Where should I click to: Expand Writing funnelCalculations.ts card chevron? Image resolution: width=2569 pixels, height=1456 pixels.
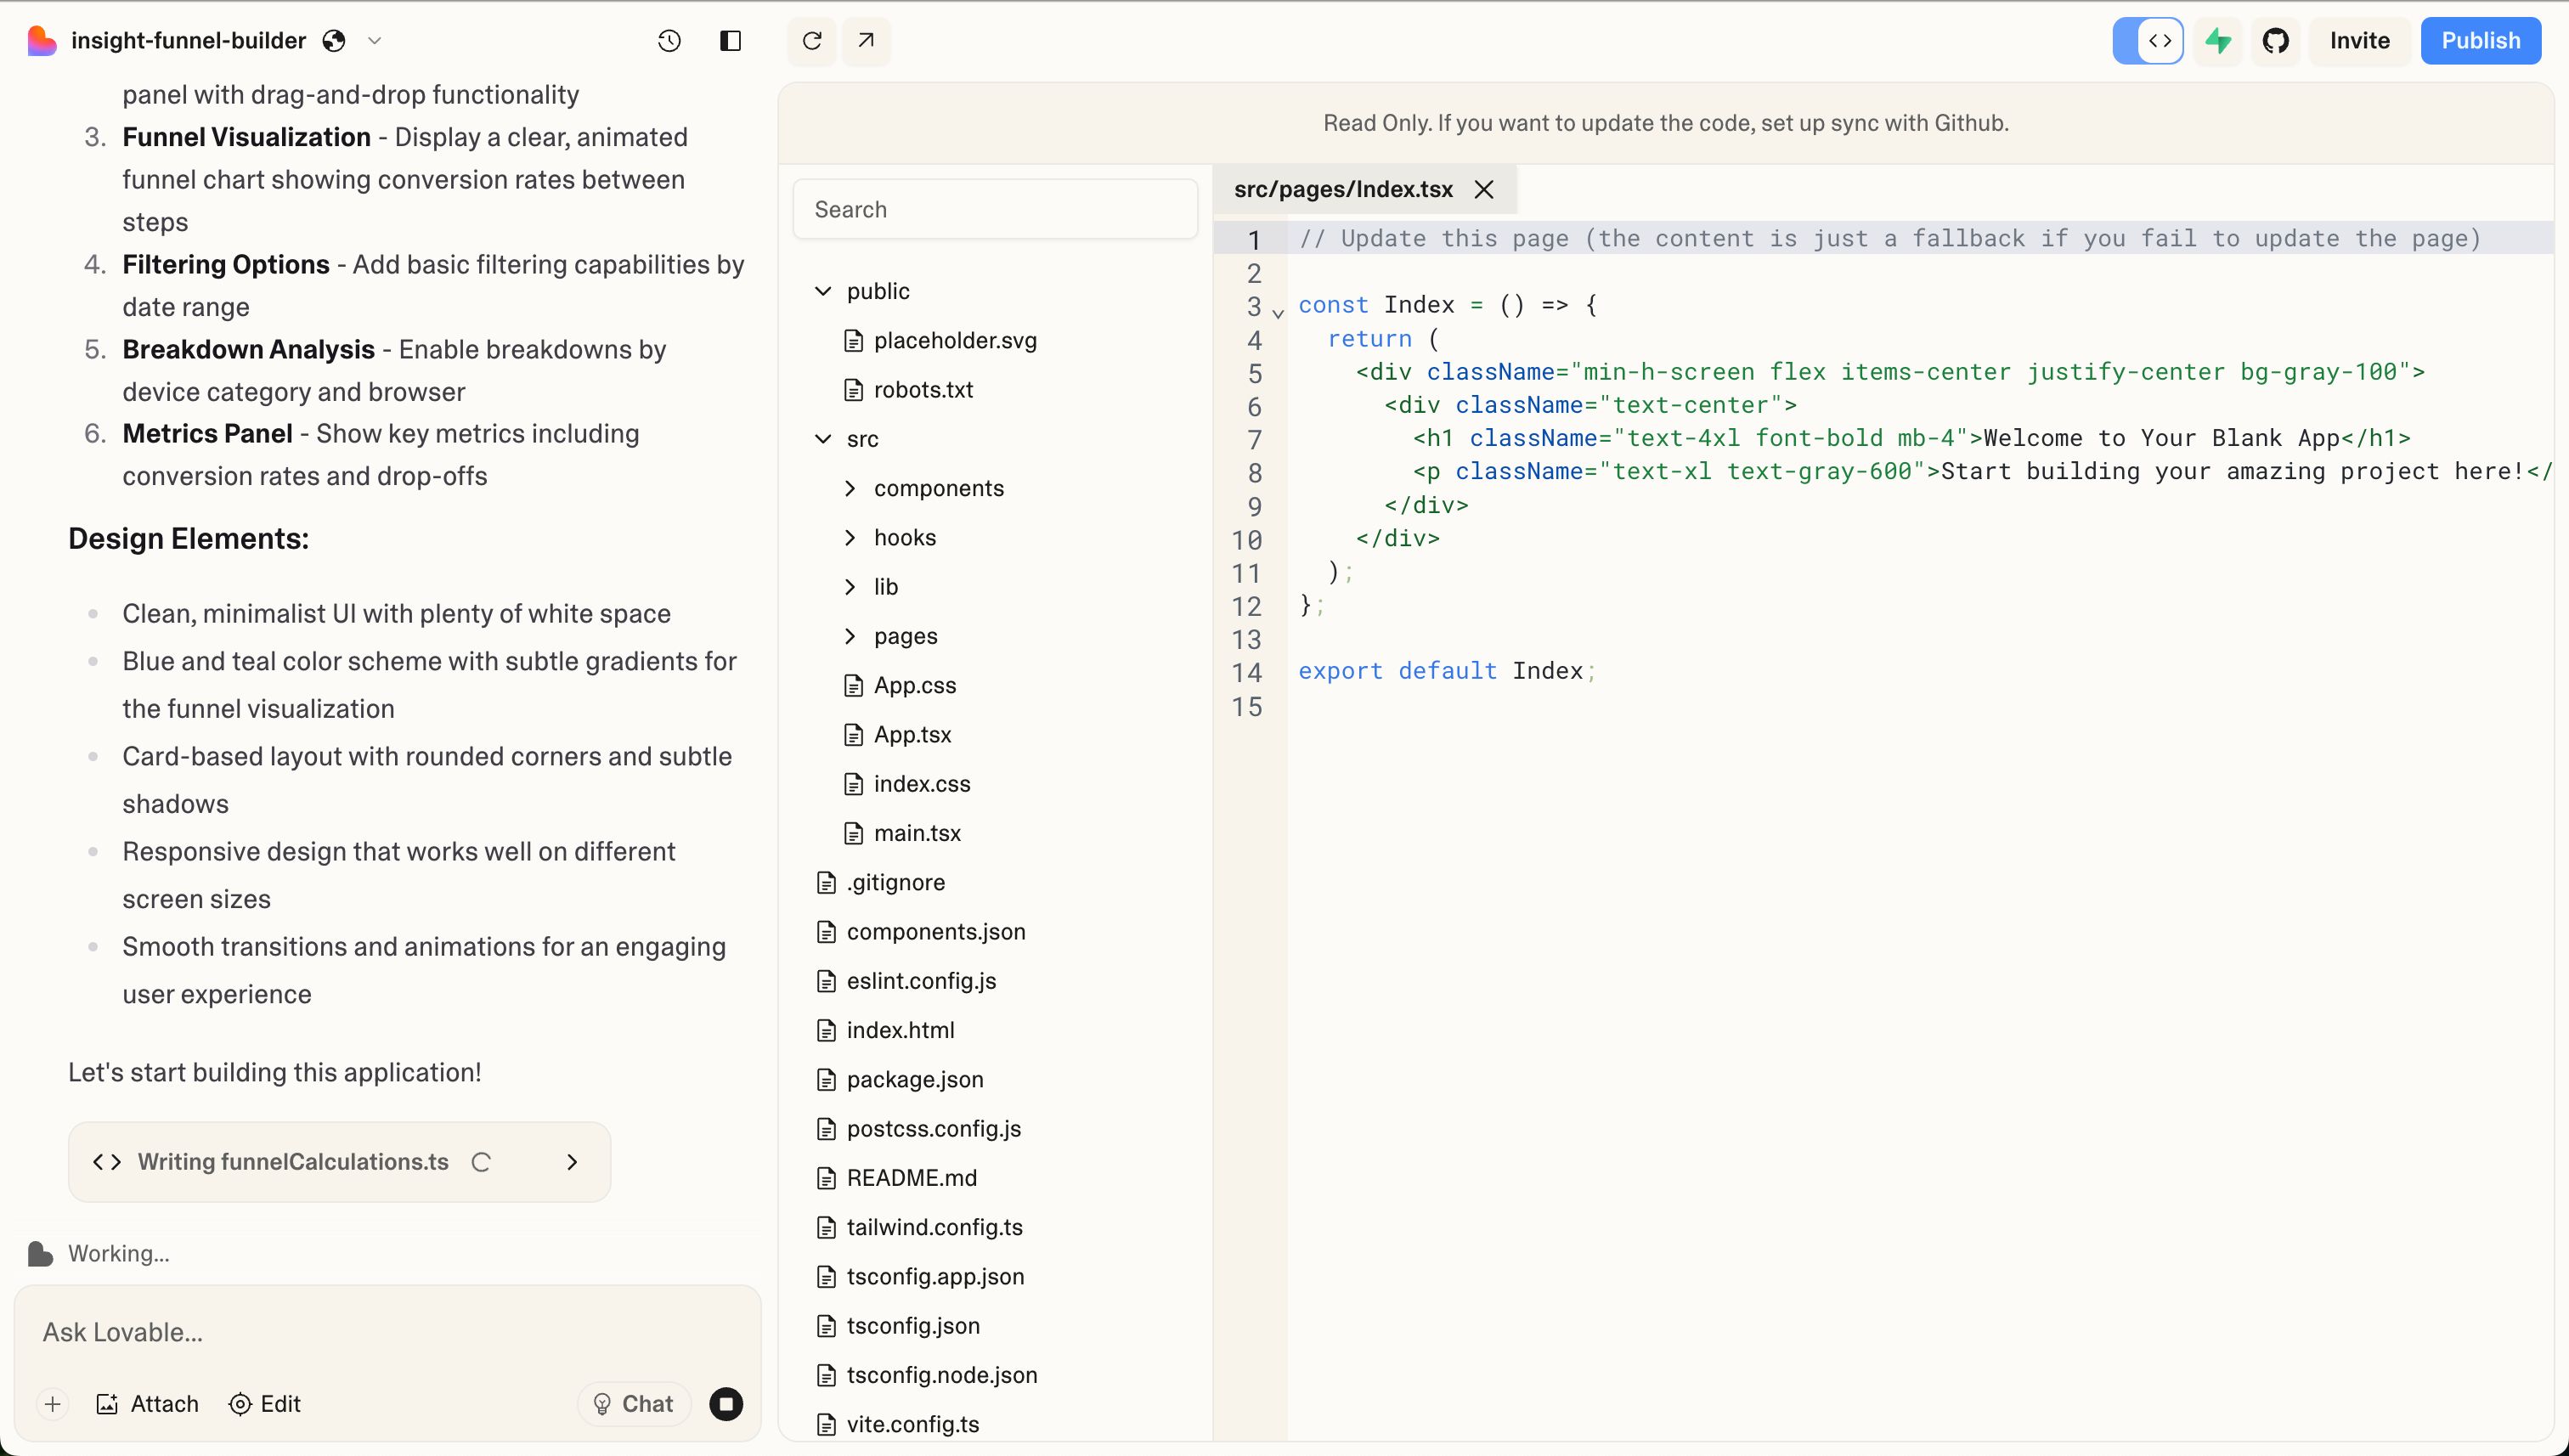tap(572, 1162)
